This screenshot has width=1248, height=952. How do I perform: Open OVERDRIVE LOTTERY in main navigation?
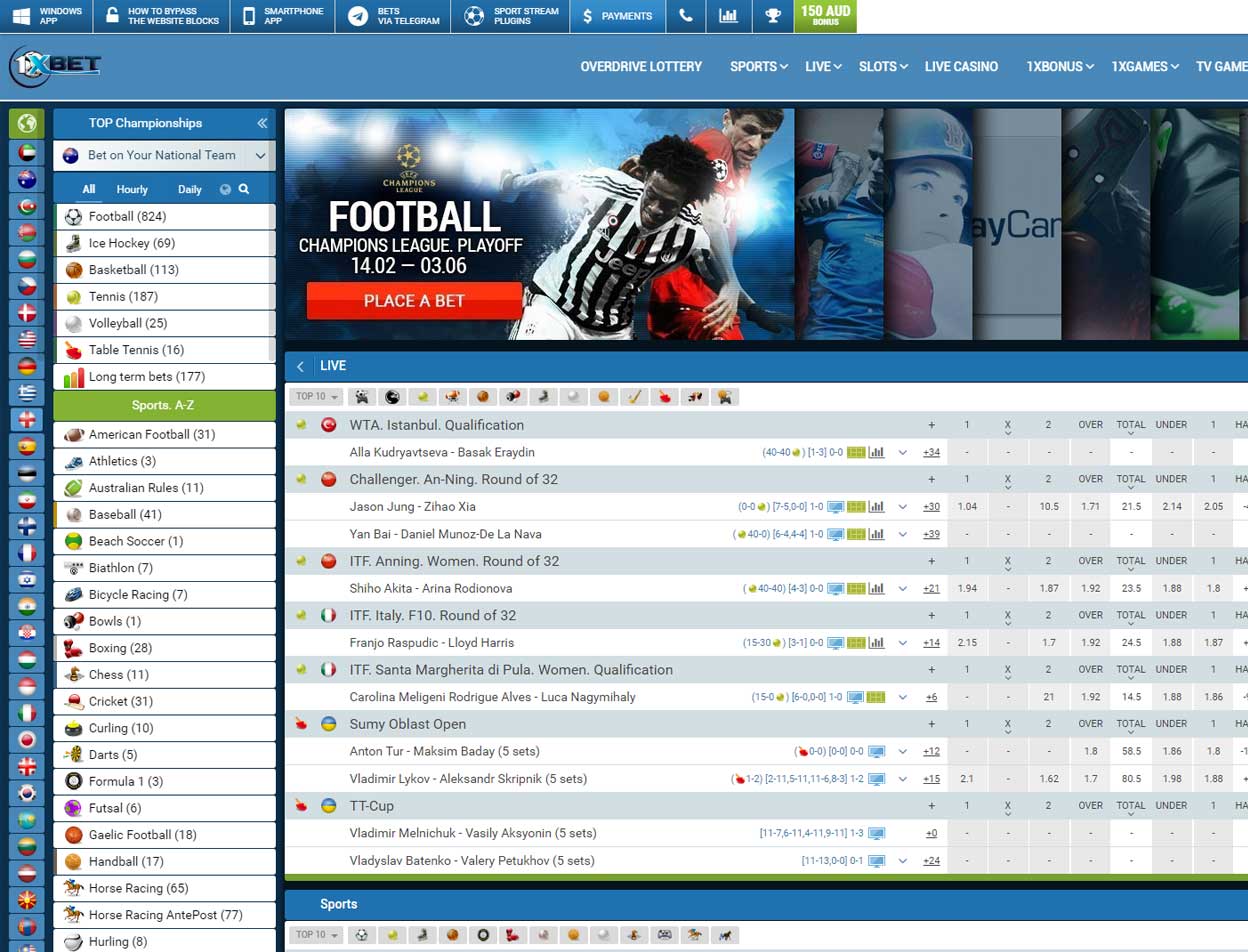[x=641, y=66]
